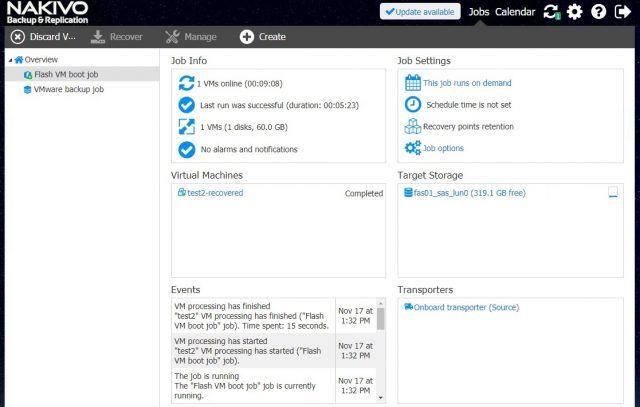Click the Events scrollbar thumb
Screen dimensions: 640x407
(x=380, y=319)
